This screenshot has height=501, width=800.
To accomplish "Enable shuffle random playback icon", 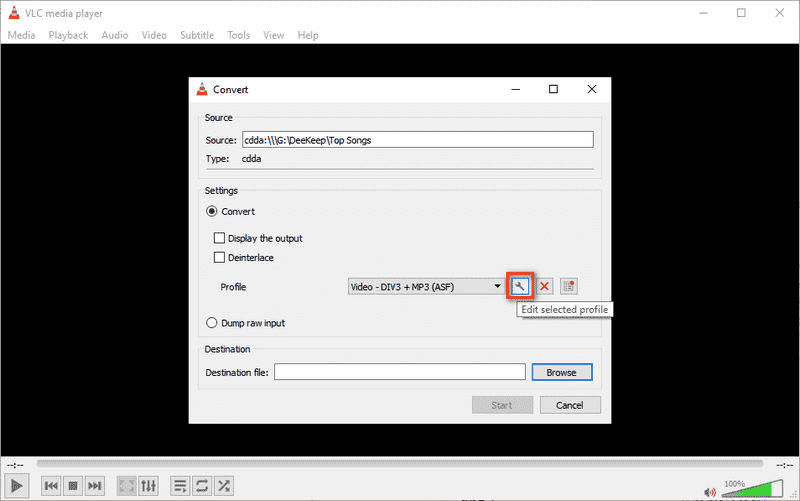I will pyautogui.click(x=224, y=486).
